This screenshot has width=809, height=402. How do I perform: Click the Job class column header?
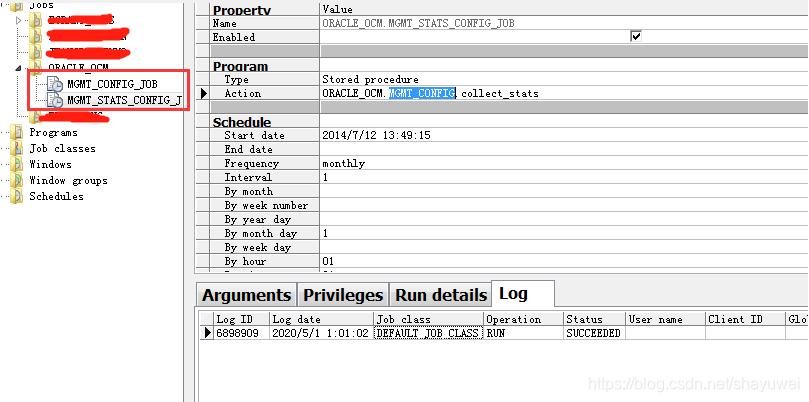(429, 319)
